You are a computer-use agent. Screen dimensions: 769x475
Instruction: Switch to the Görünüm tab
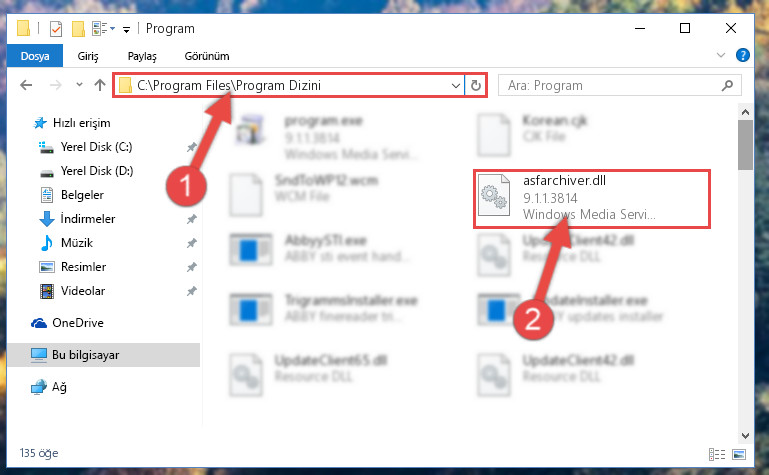pyautogui.click(x=207, y=56)
